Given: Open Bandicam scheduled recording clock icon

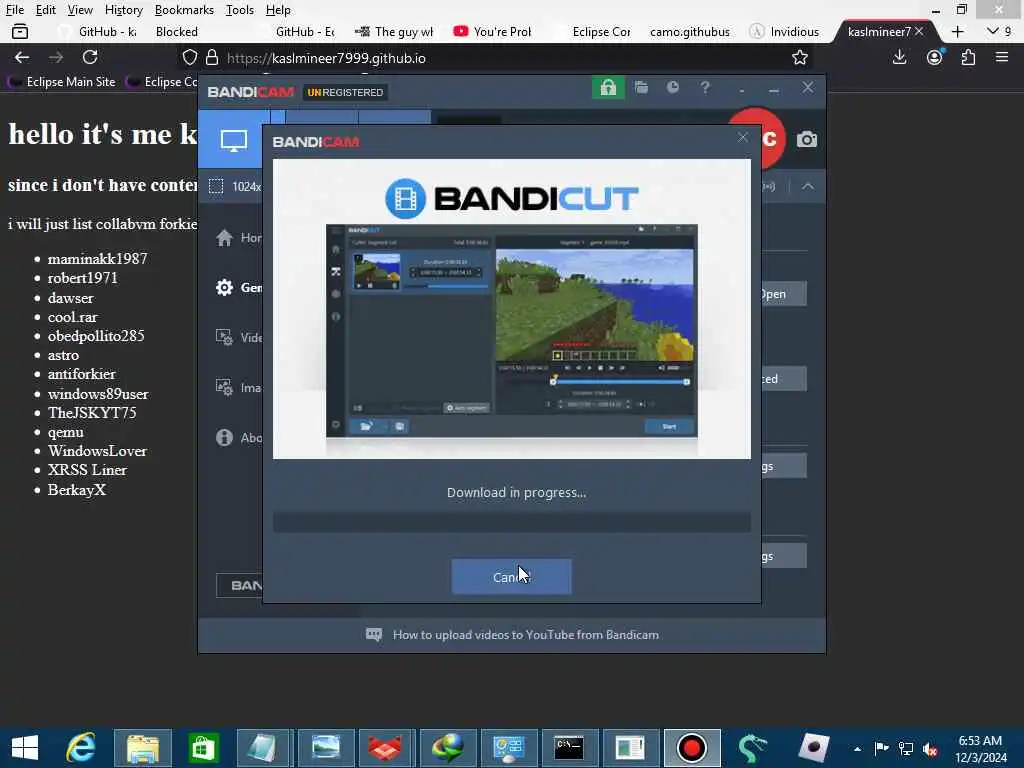Looking at the screenshot, I should point(673,88).
